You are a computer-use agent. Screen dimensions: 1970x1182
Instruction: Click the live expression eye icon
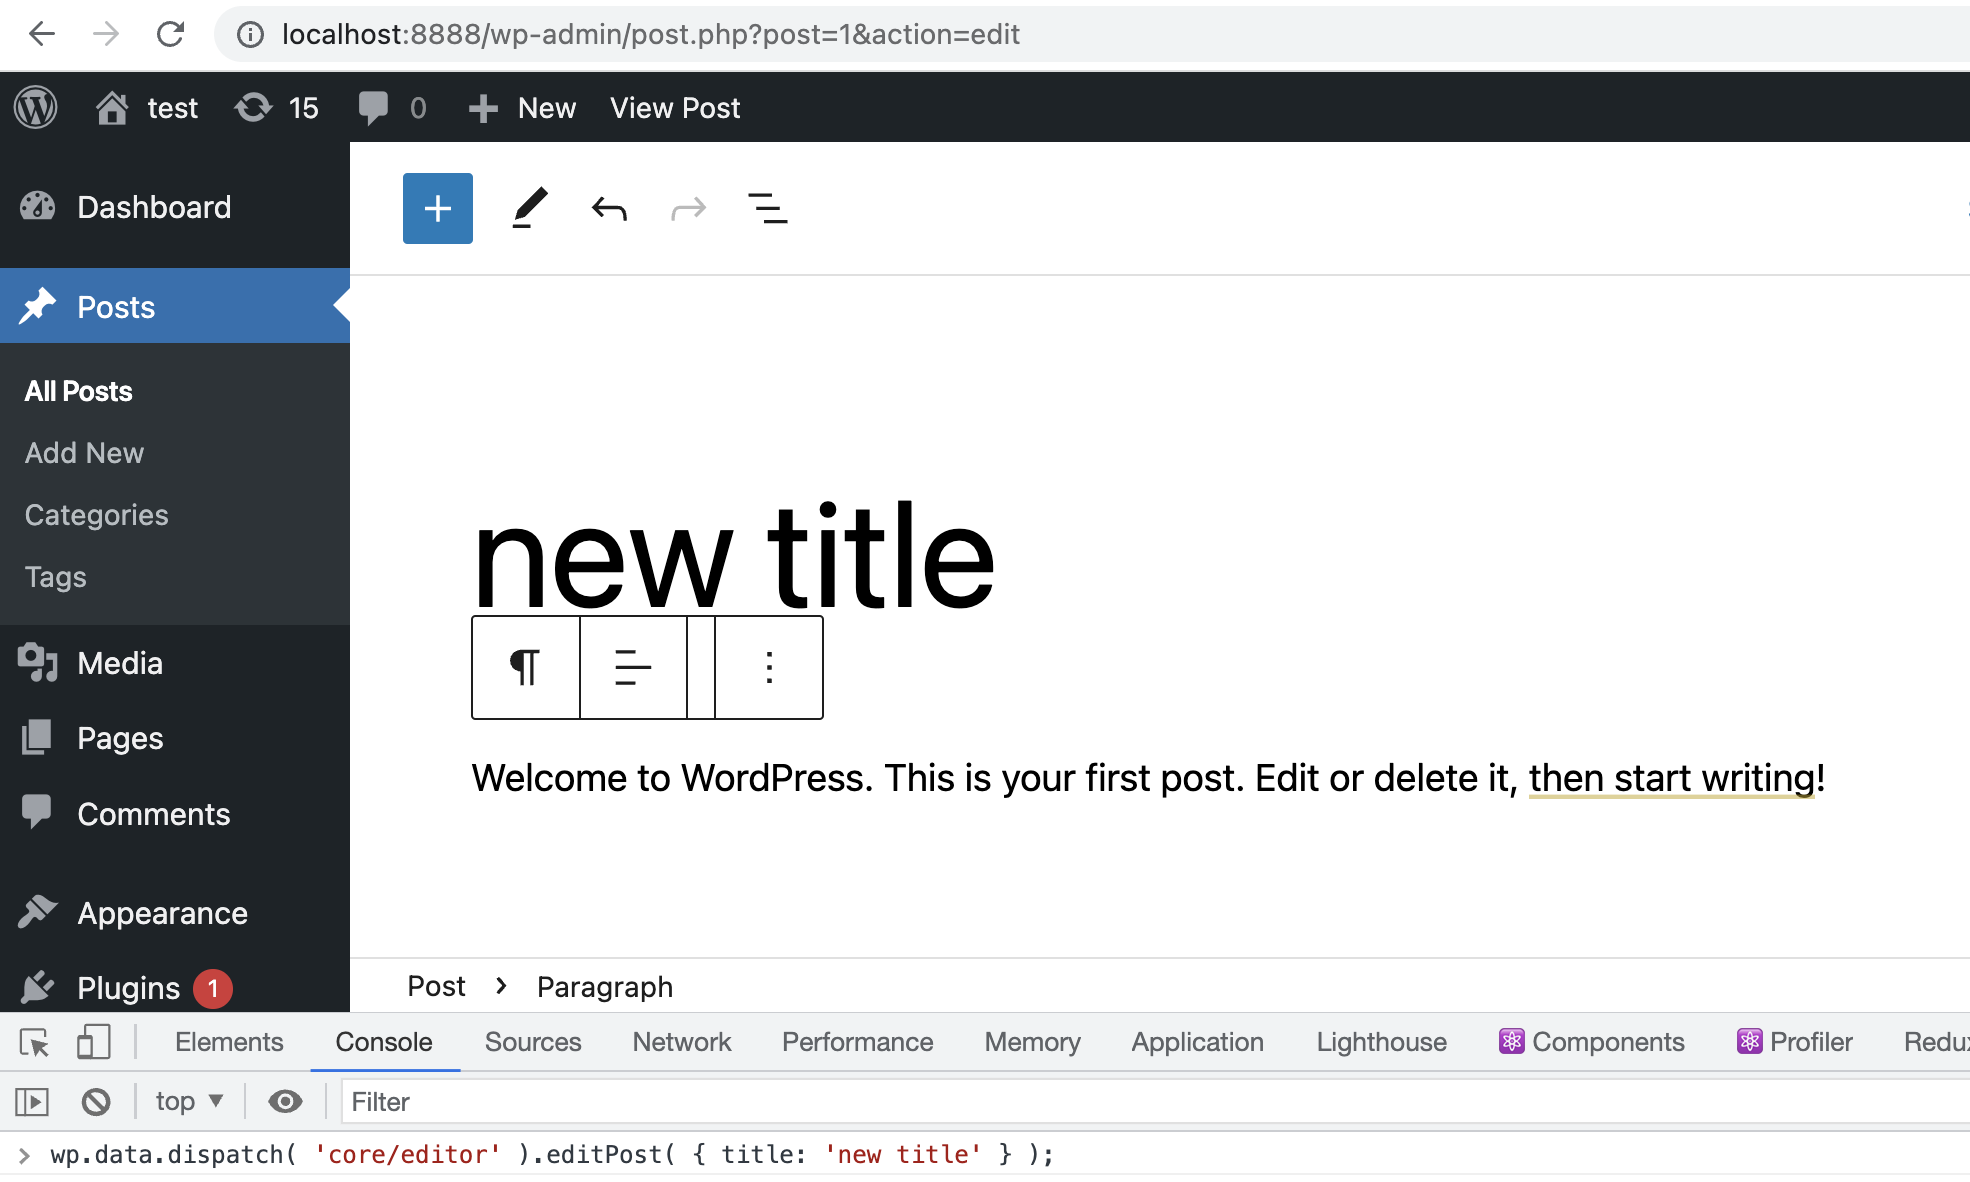click(x=285, y=1102)
